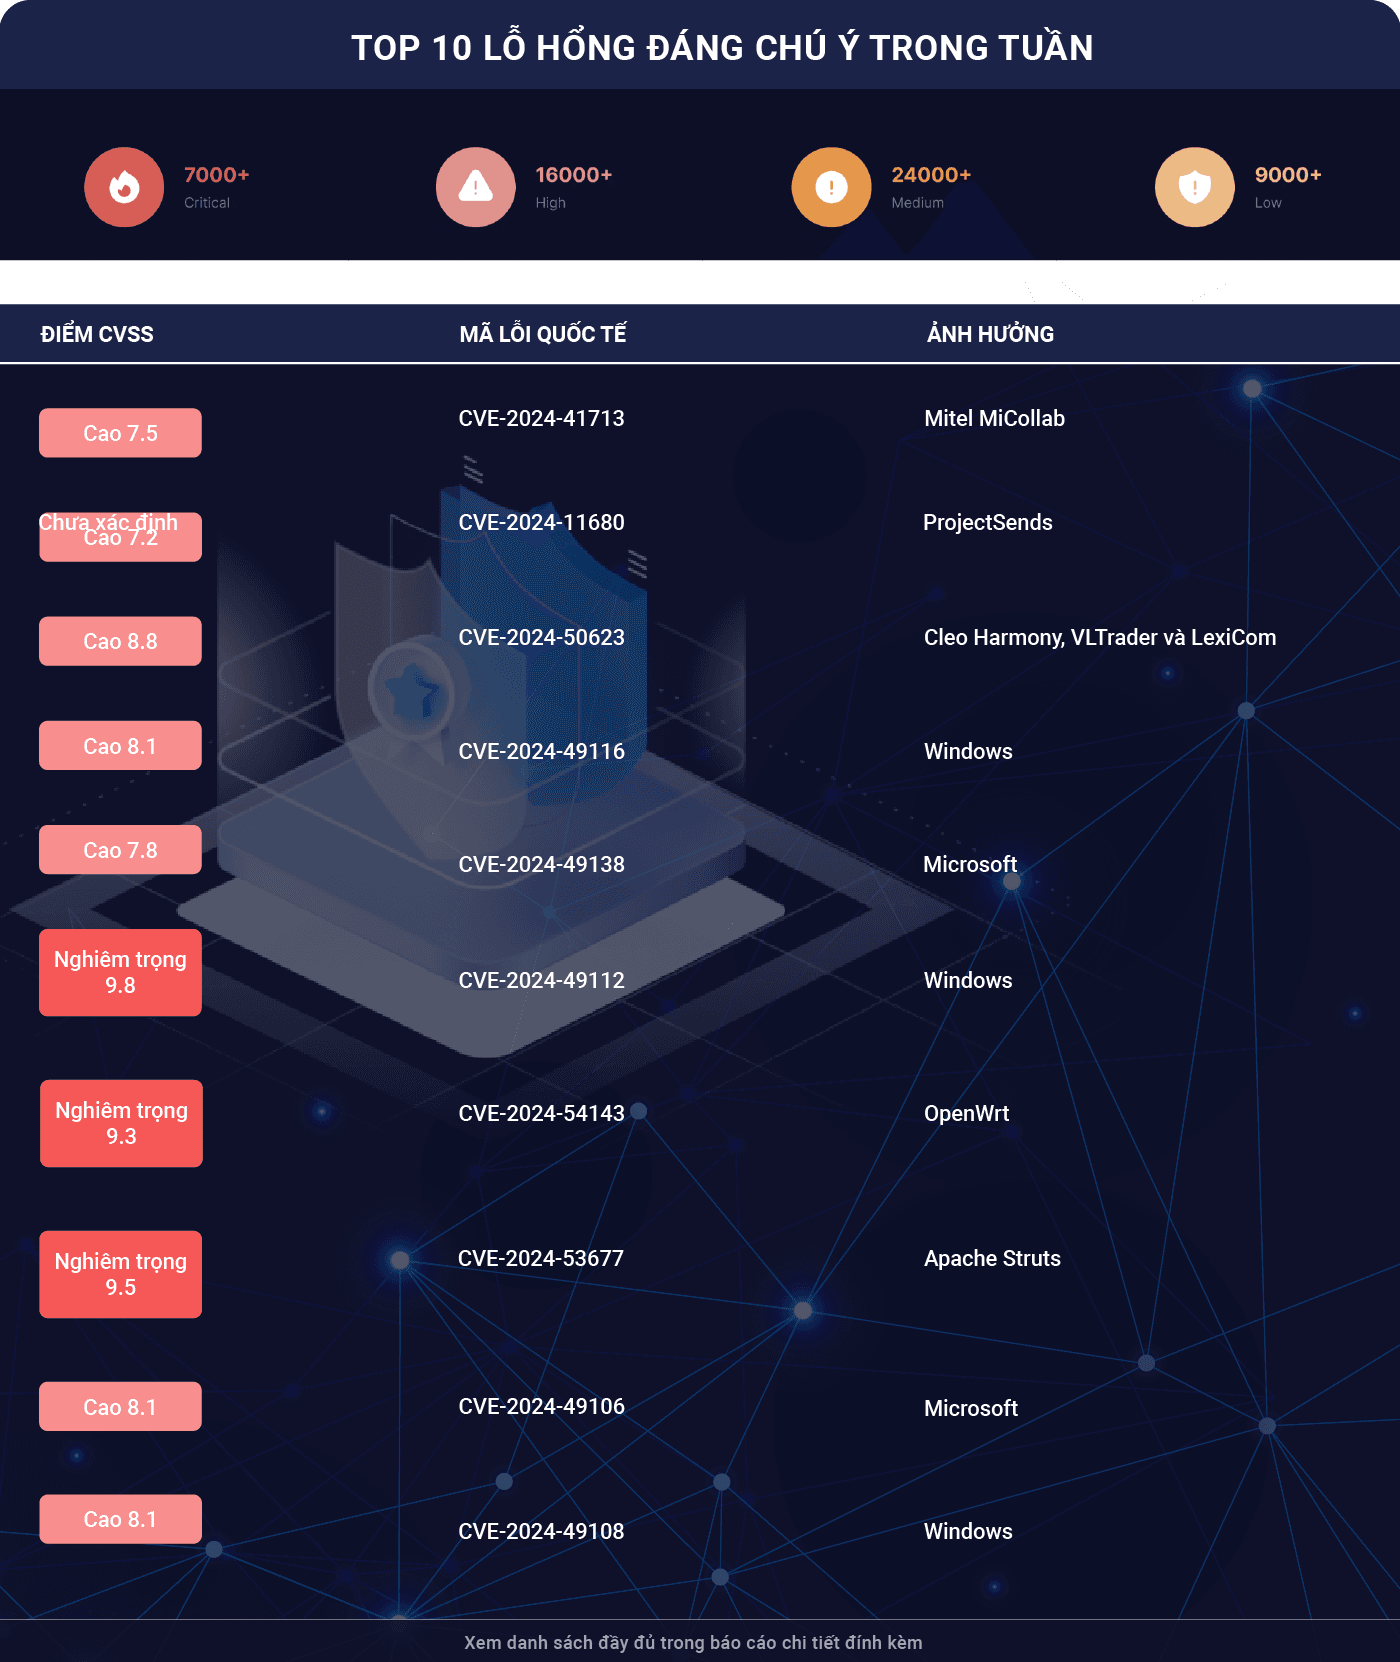The height and width of the screenshot is (1662, 1400).
Task: Click Windows for CVE-2024-49108 row
Action: (968, 1531)
